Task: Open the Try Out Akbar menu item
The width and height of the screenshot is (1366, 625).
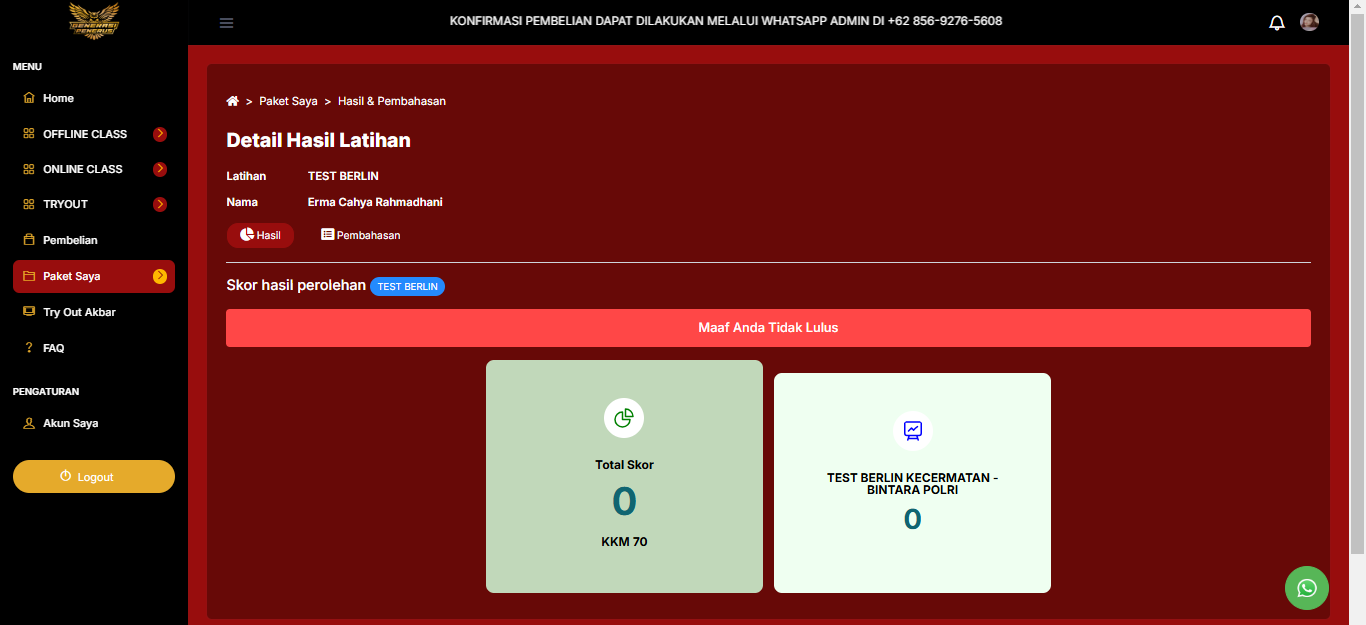Action: 94,312
